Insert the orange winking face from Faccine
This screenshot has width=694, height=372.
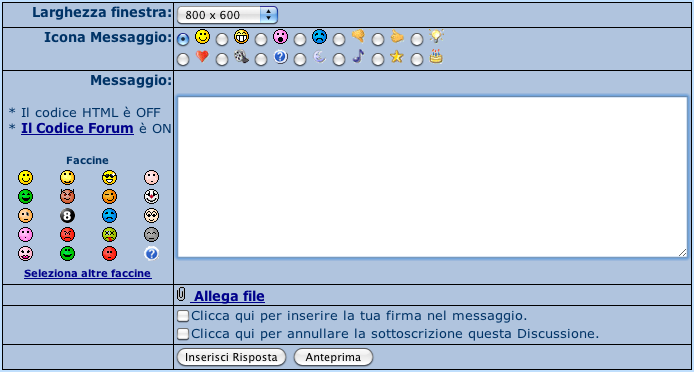109,196
